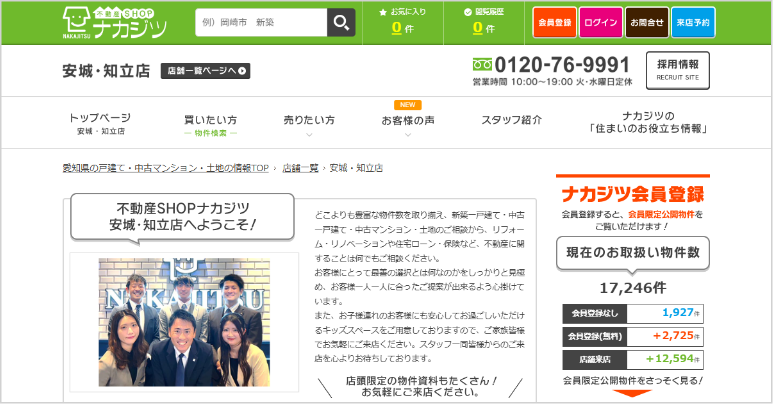773x404 pixels.
Task: Click the search field with 岡崎市 placeholder
Action: pyautogui.click(x=261, y=22)
